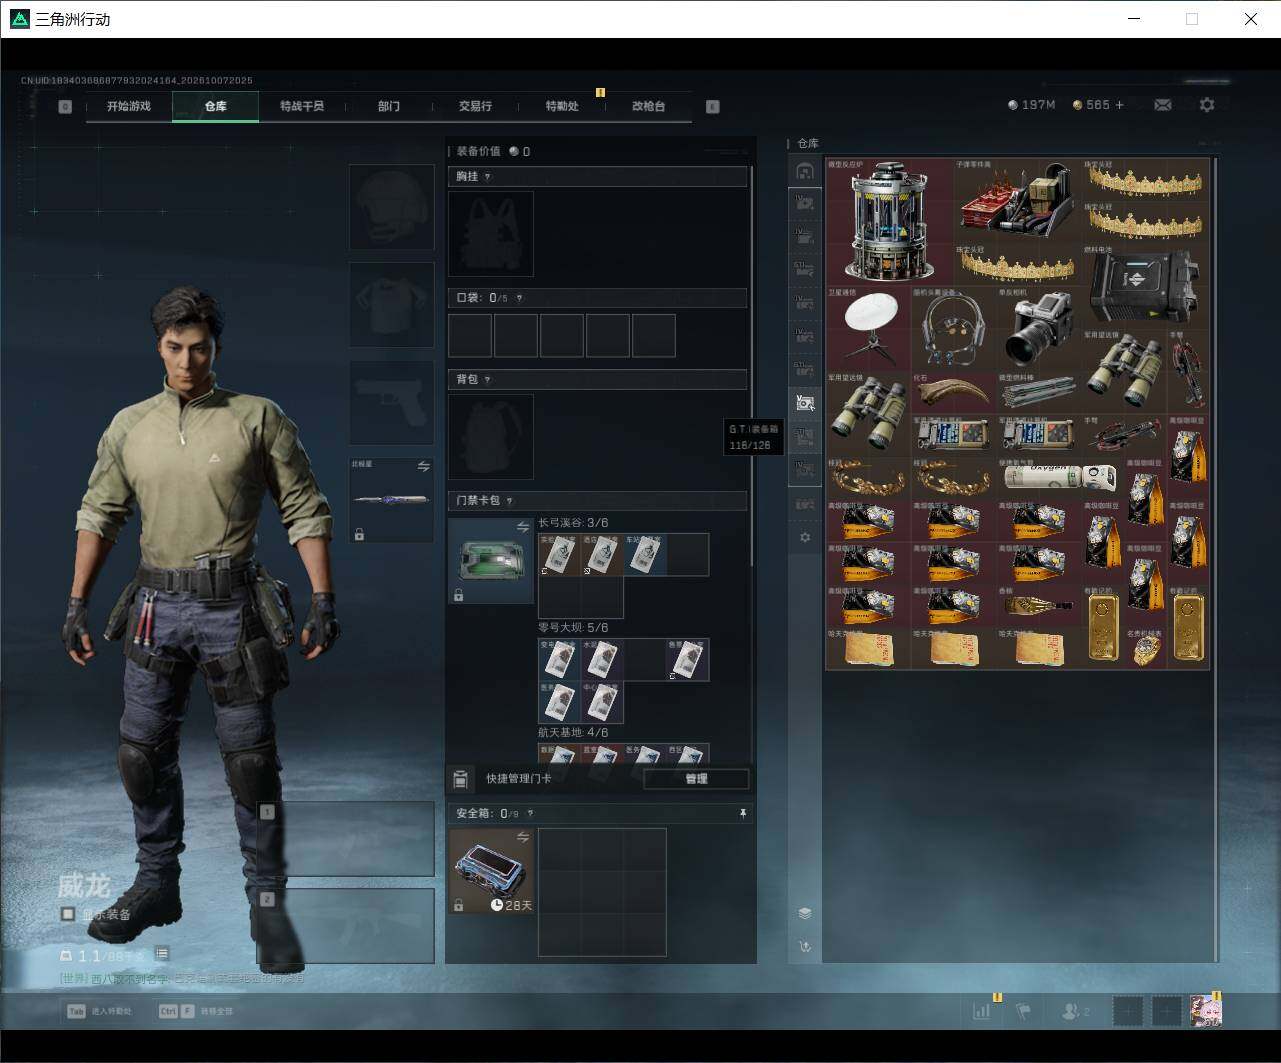Viewport: 1281px width, 1063px height.
Task: Click the stash home sidebar icon
Action: (805, 172)
